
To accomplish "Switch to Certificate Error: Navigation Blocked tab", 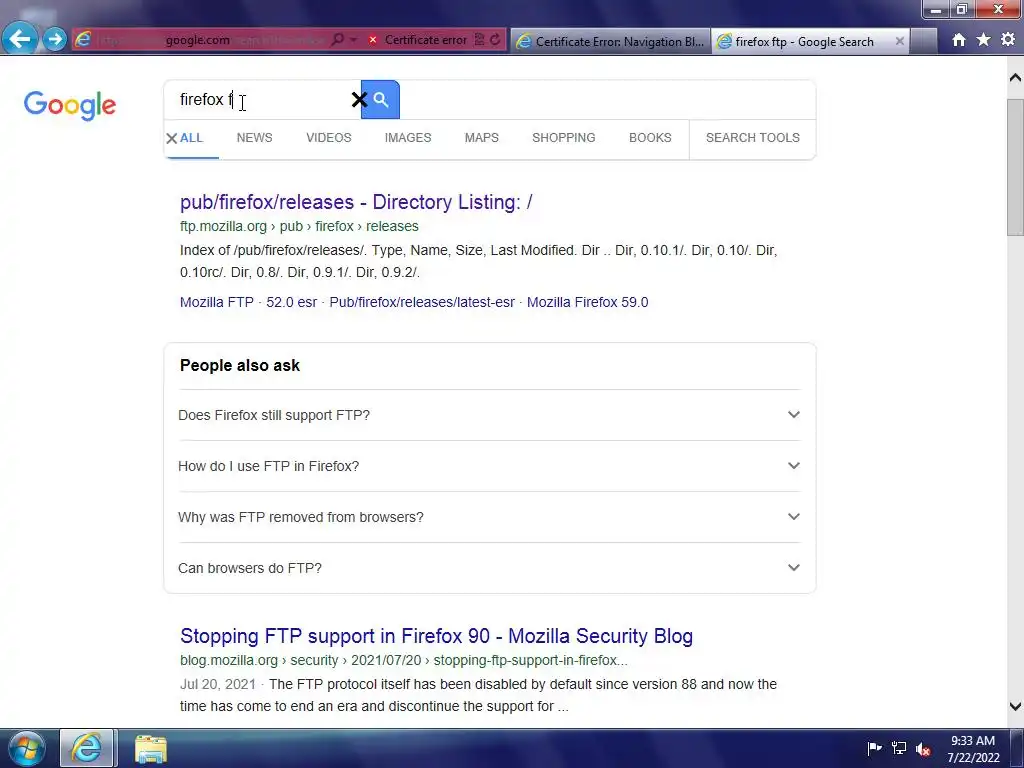I will point(611,41).
